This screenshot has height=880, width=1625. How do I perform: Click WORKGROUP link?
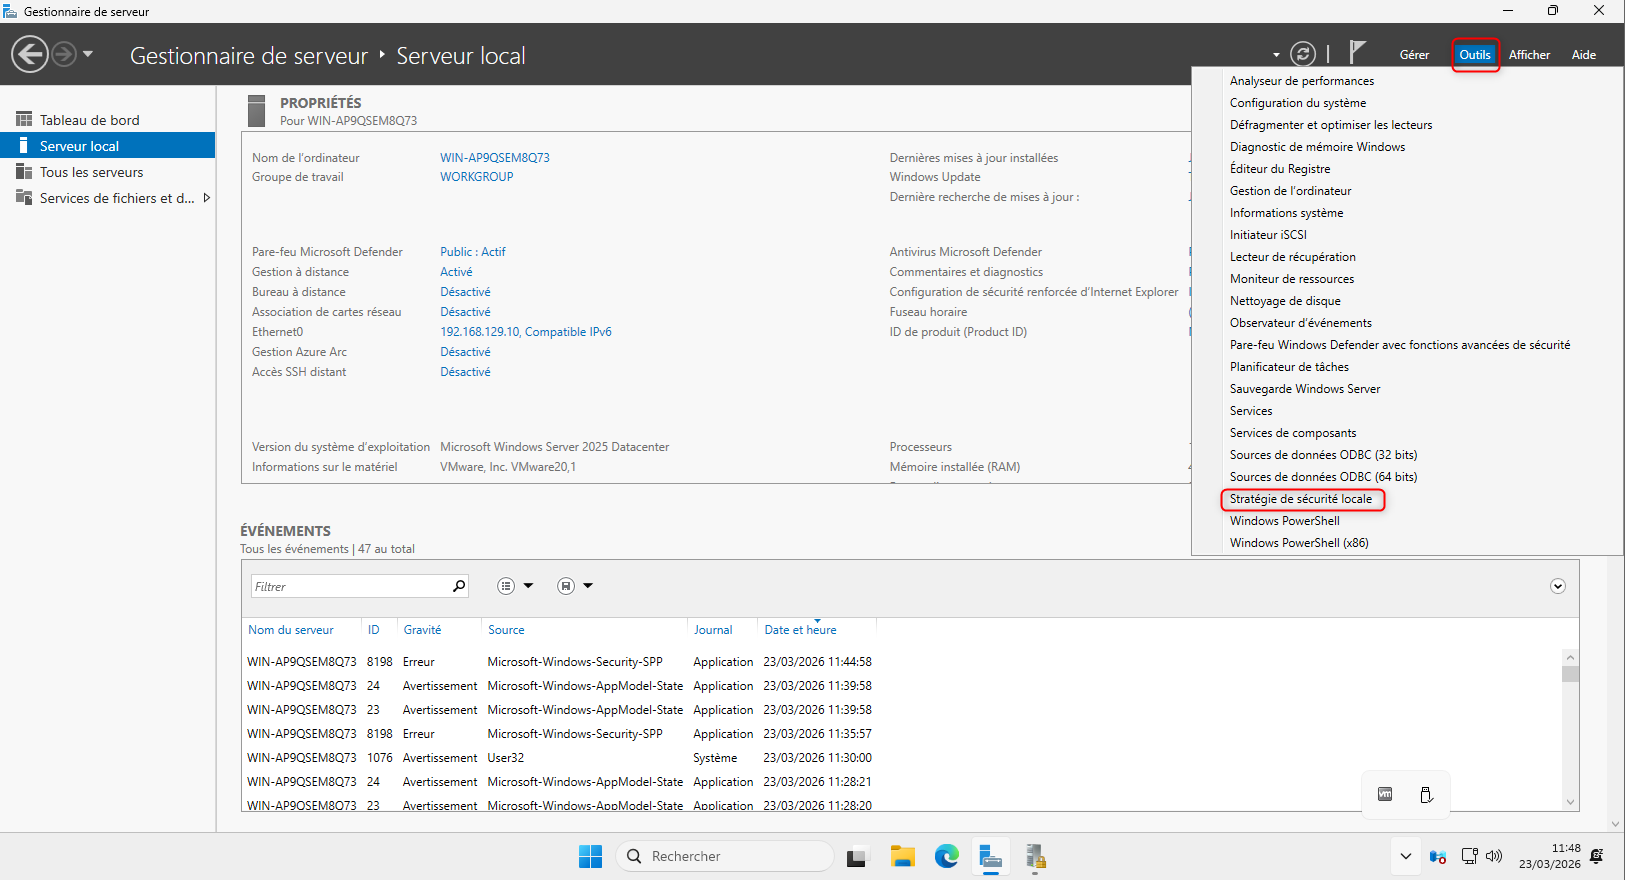click(477, 177)
